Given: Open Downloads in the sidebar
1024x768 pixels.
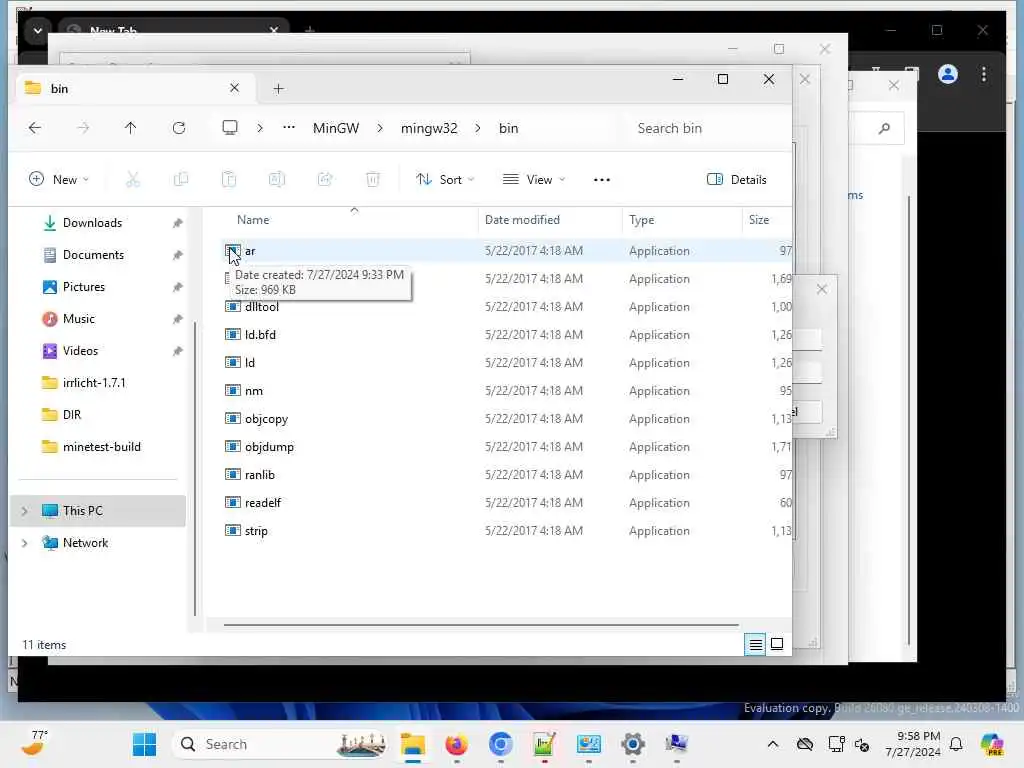Looking at the screenshot, I should click(x=92, y=223).
